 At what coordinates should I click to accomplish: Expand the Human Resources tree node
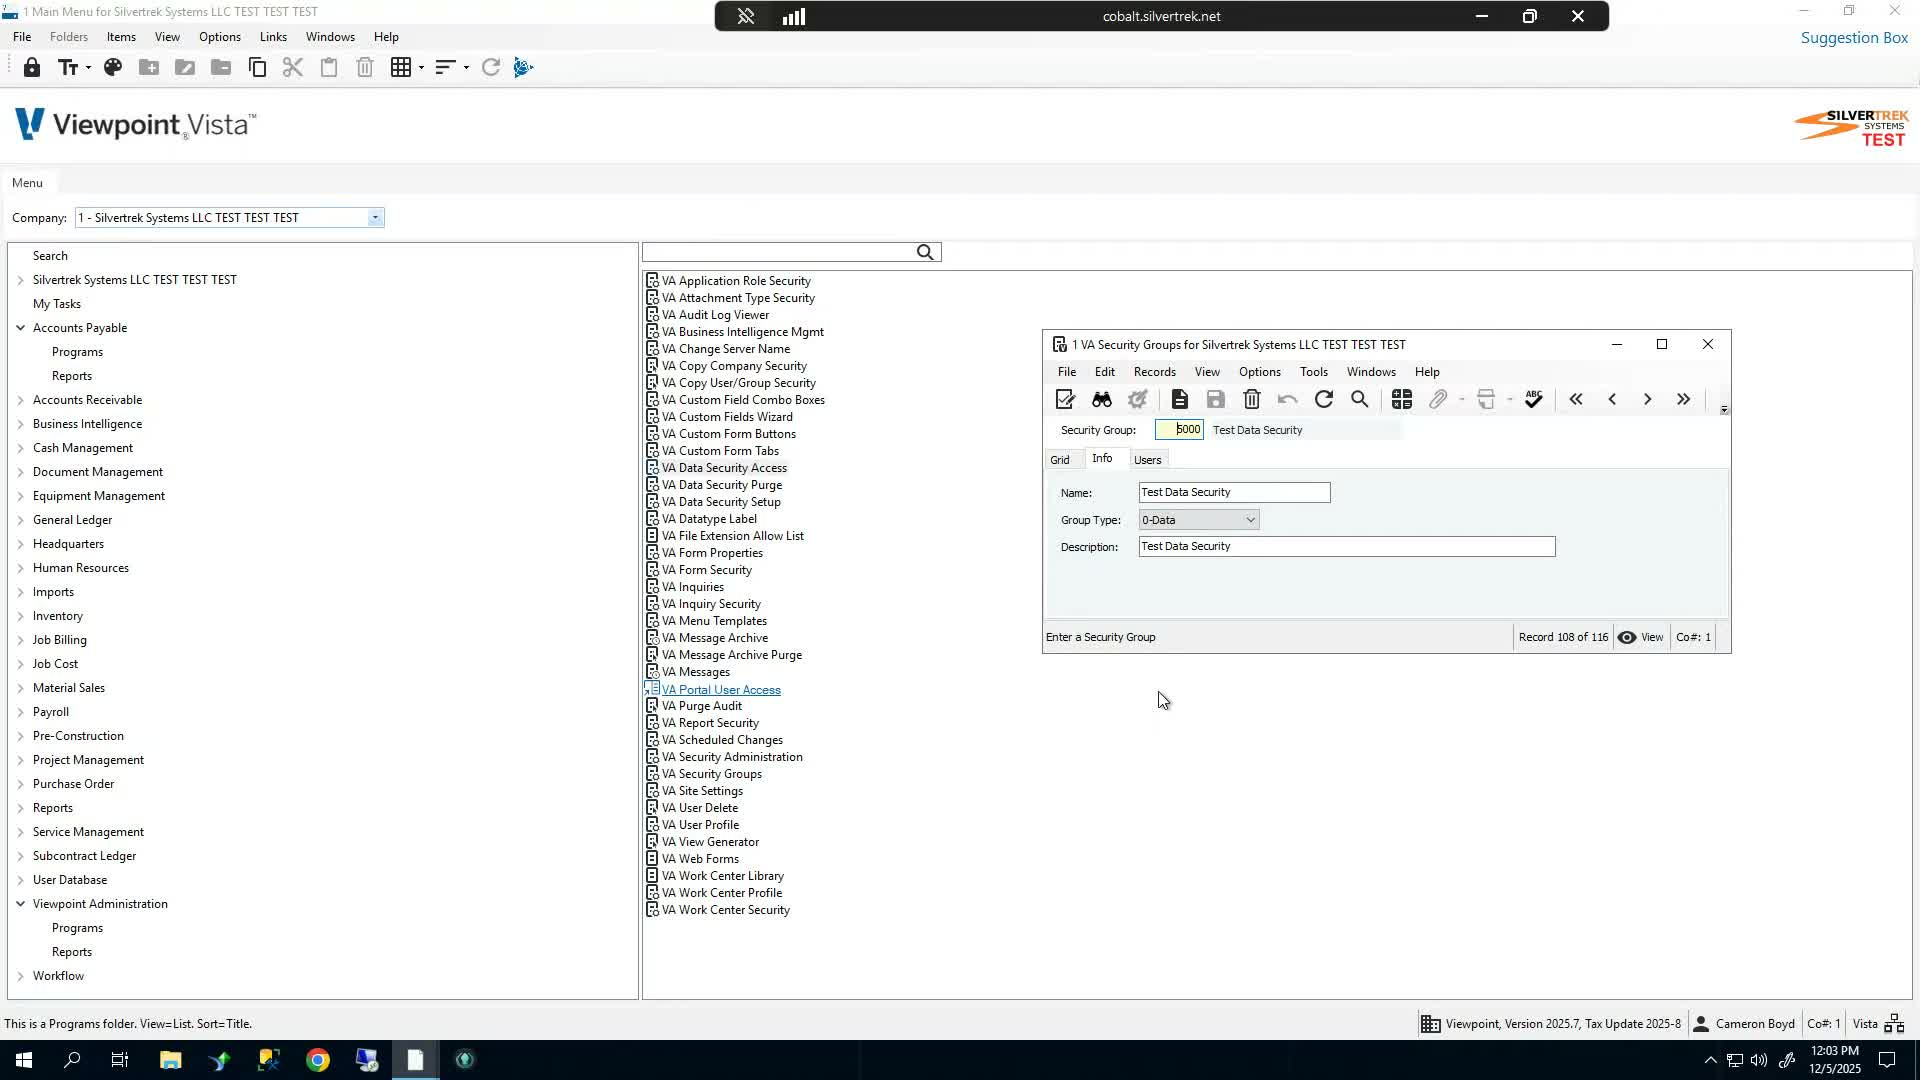(x=20, y=568)
